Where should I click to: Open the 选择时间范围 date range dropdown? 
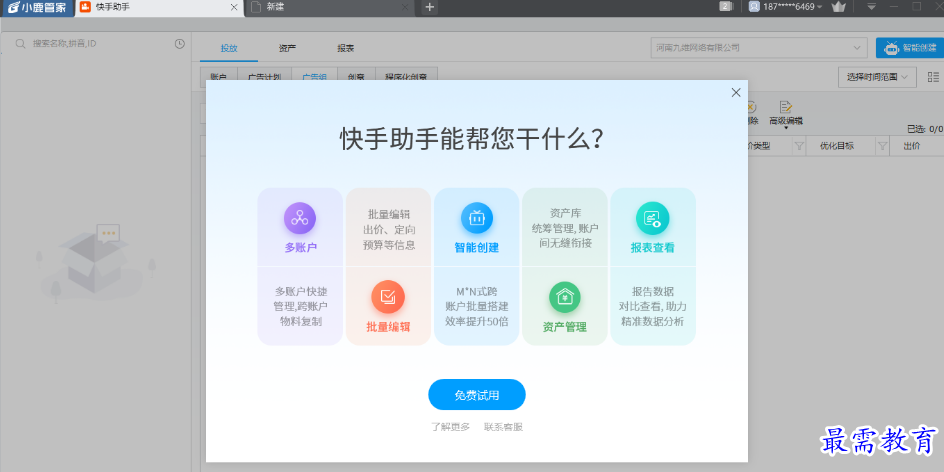coord(877,77)
